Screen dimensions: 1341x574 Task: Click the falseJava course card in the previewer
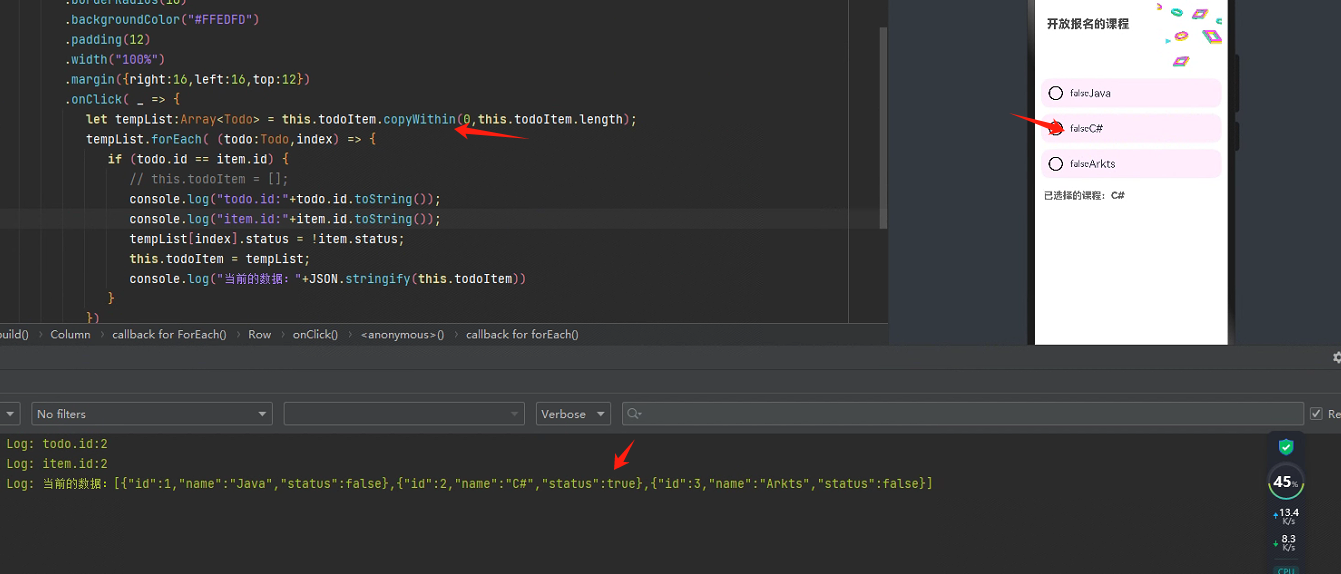tap(1131, 93)
